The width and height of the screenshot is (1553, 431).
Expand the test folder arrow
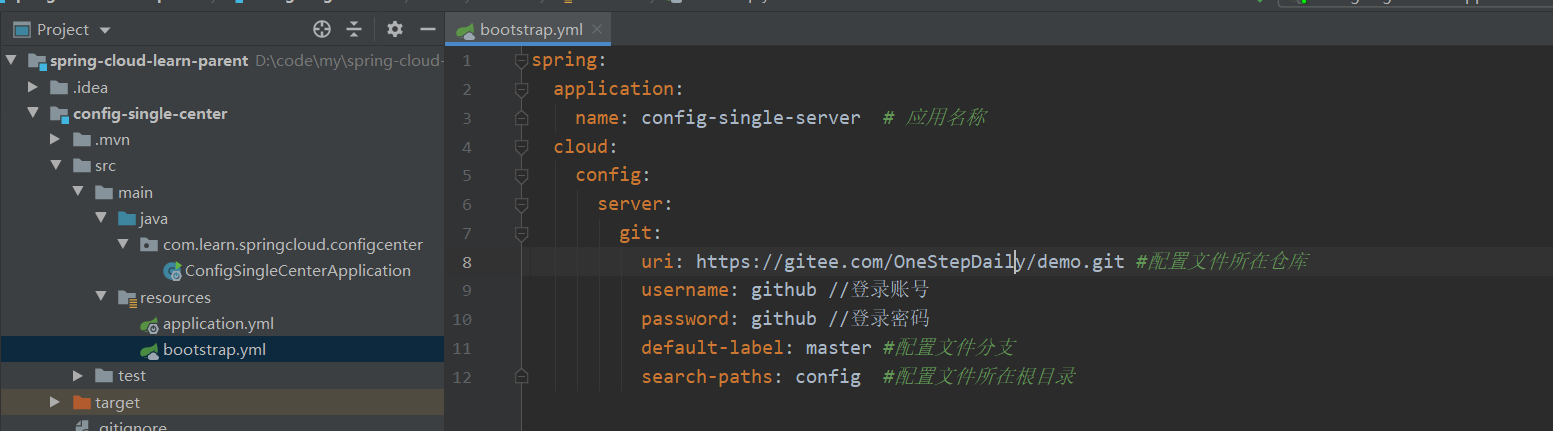tap(78, 376)
